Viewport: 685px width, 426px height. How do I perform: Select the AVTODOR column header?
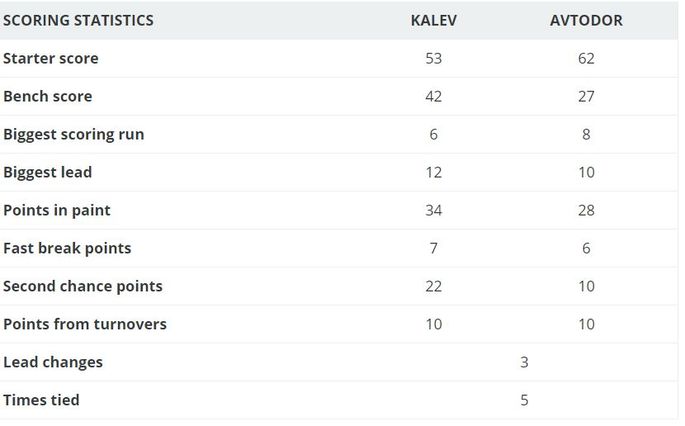pos(586,21)
